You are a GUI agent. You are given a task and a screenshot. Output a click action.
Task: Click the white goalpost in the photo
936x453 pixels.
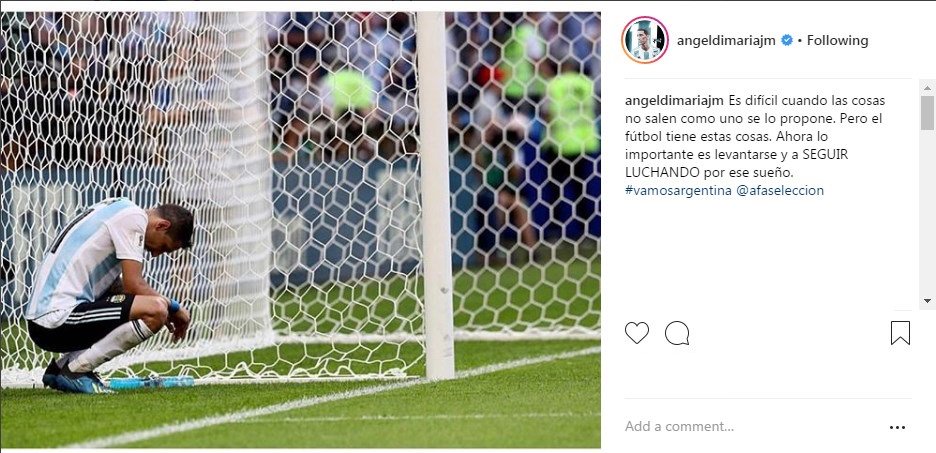(x=435, y=196)
